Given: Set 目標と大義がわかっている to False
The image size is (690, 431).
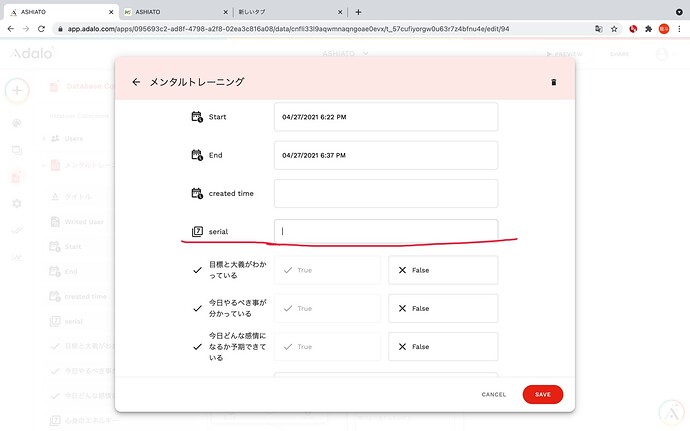Looking at the screenshot, I should pyautogui.click(x=443, y=270).
